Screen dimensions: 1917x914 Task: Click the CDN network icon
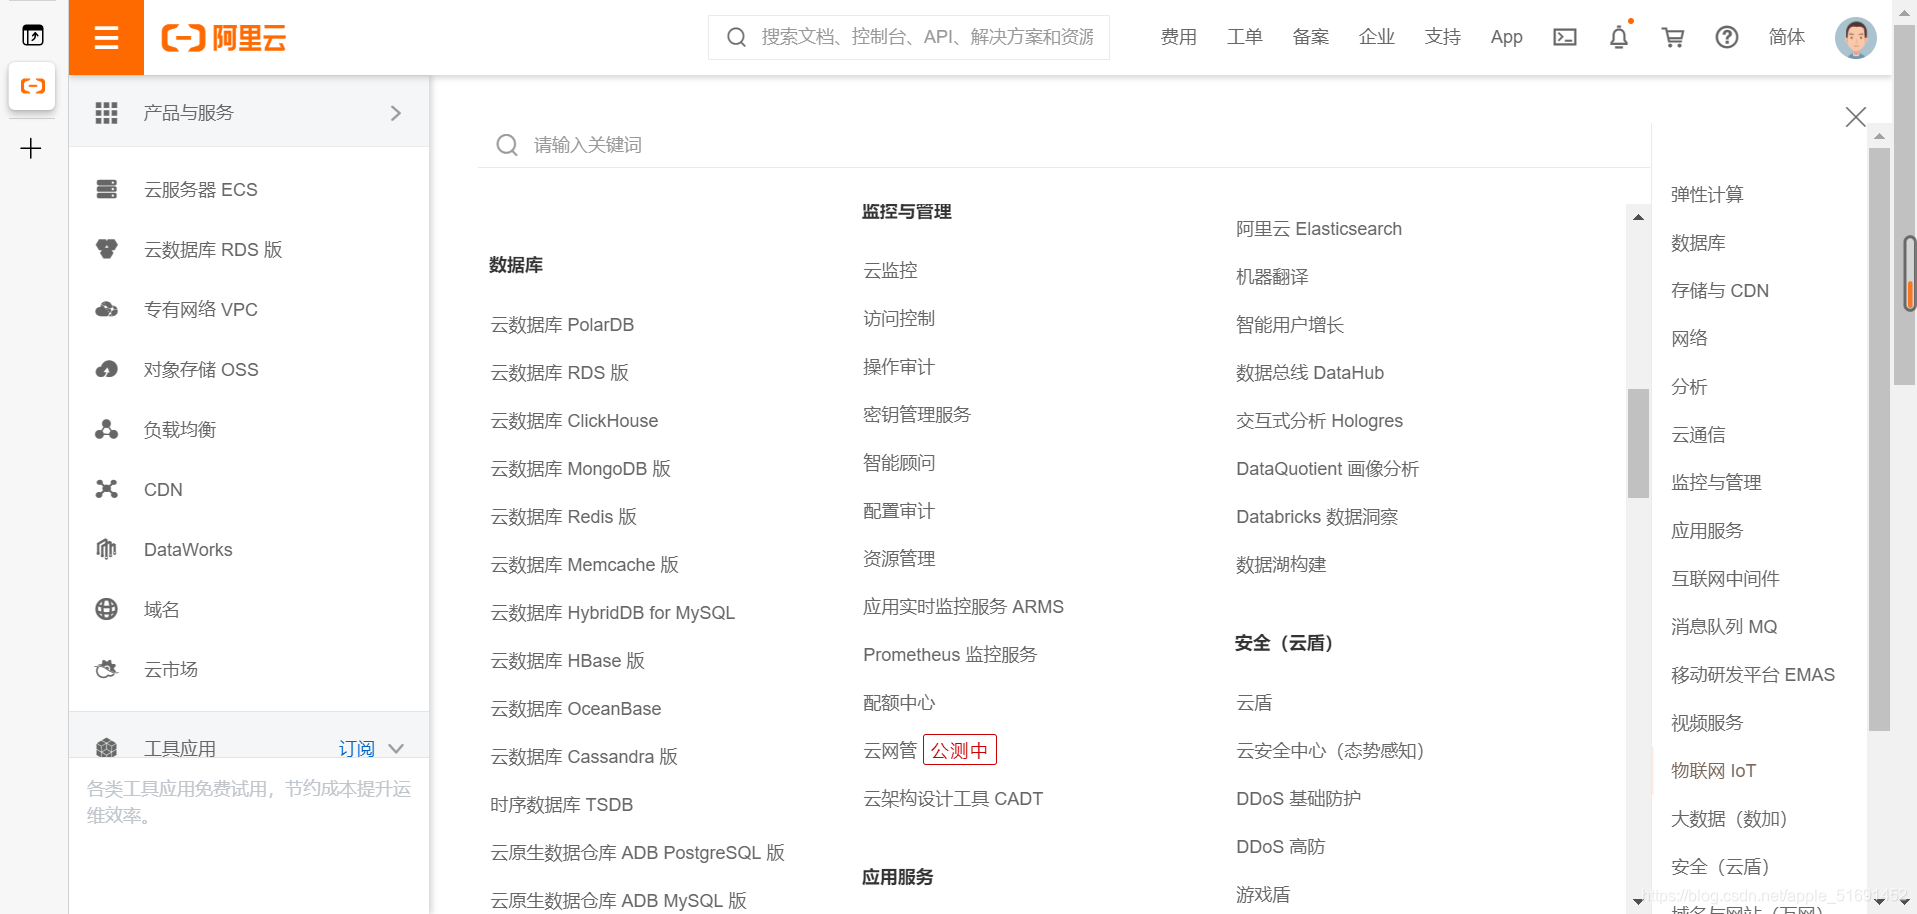click(x=107, y=489)
